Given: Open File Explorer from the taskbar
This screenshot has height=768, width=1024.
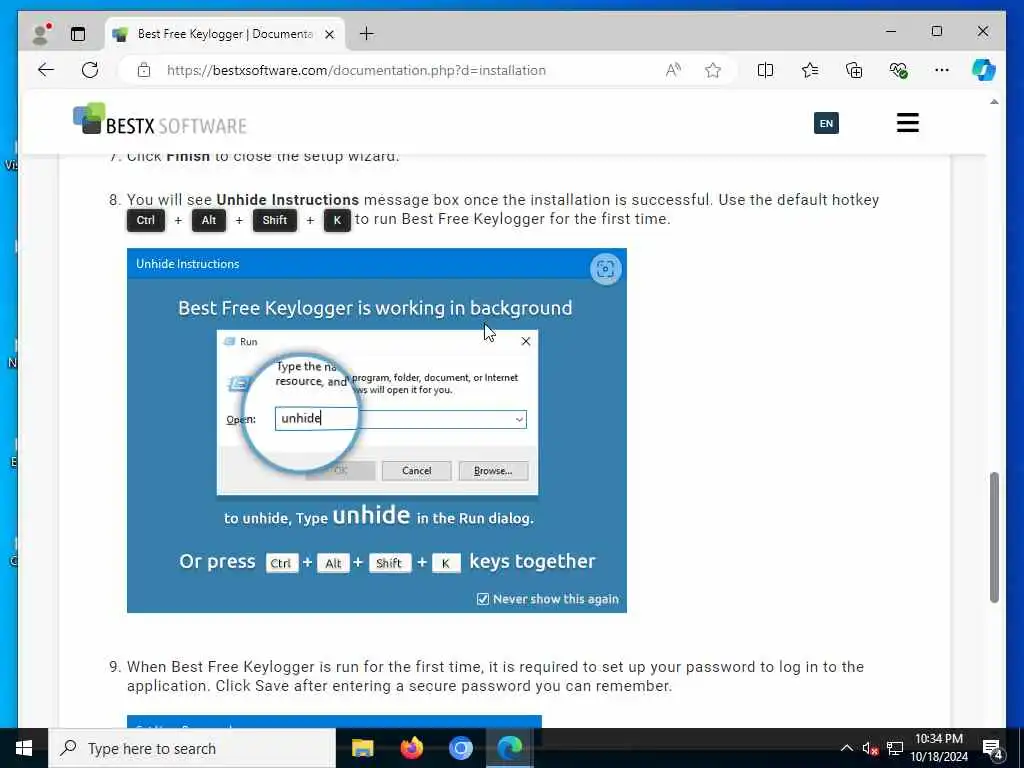Looking at the screenshot, I should (362, 748).
